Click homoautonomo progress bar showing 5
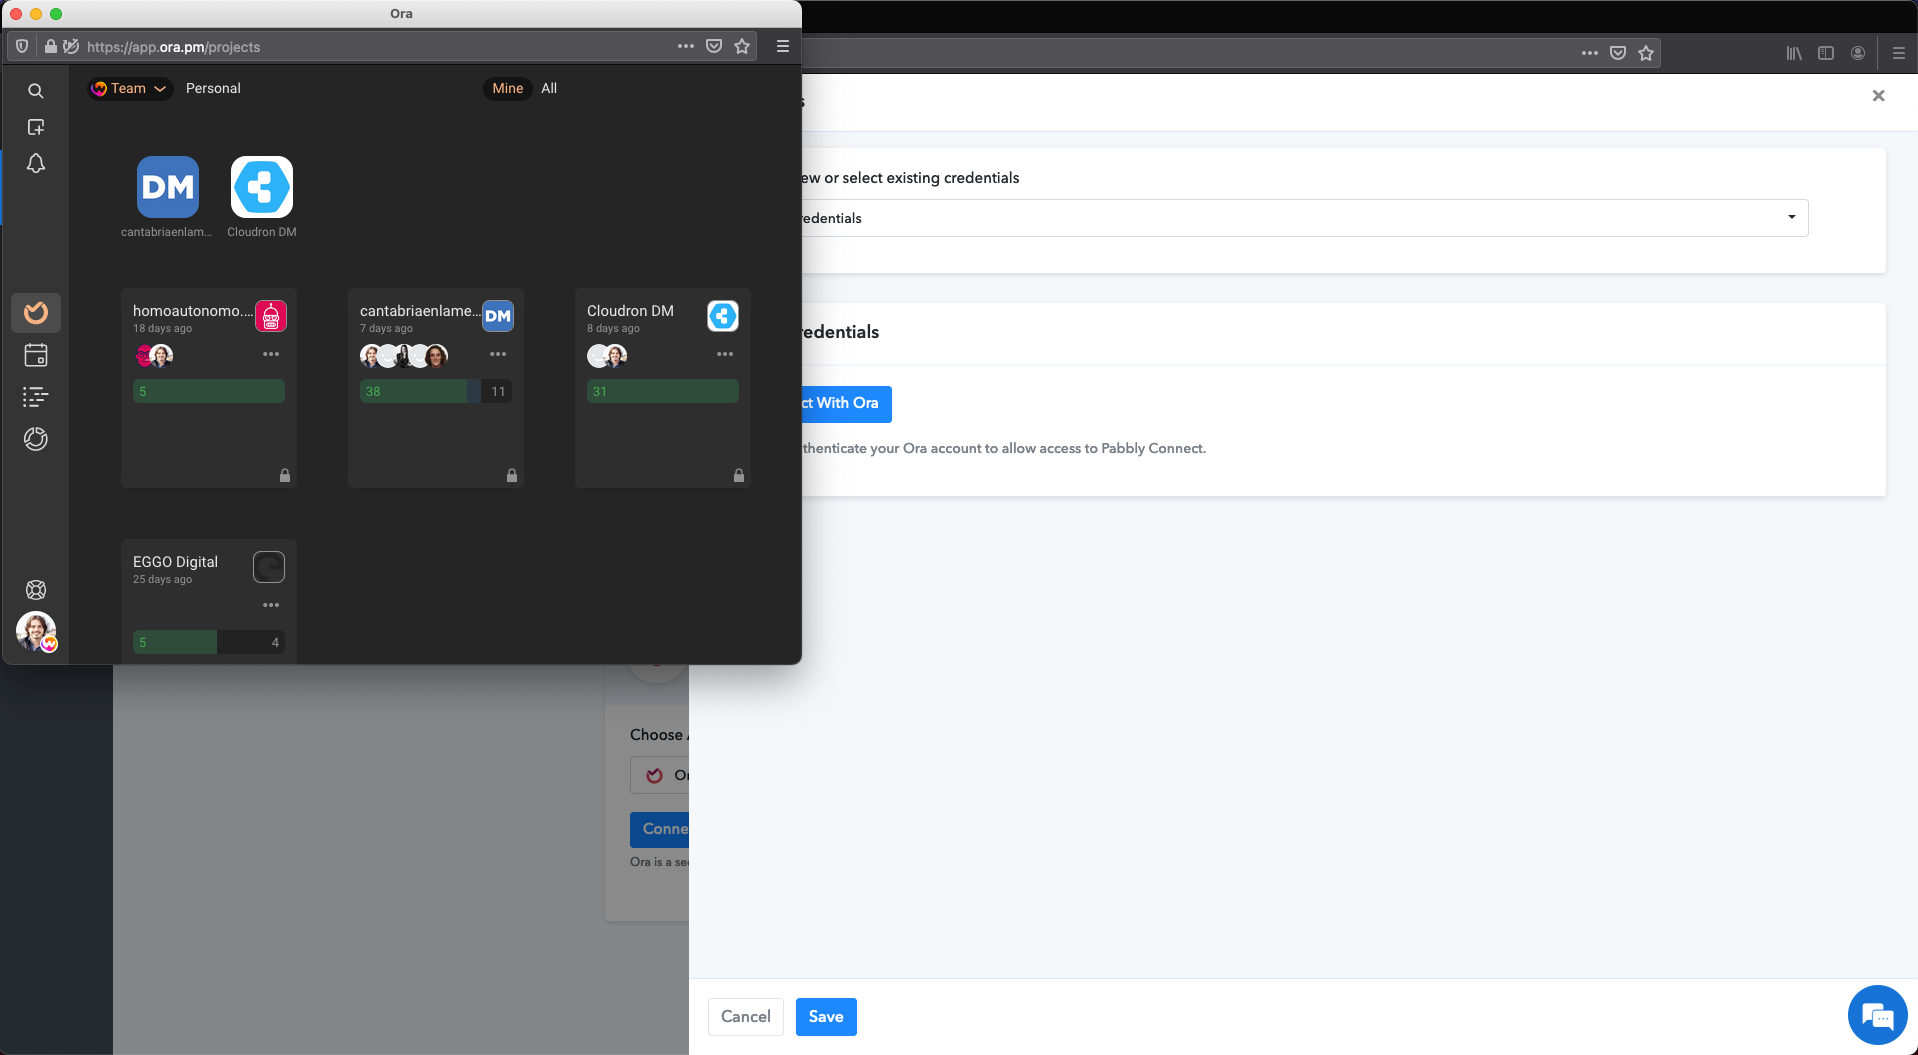 [x=209, y=391]
